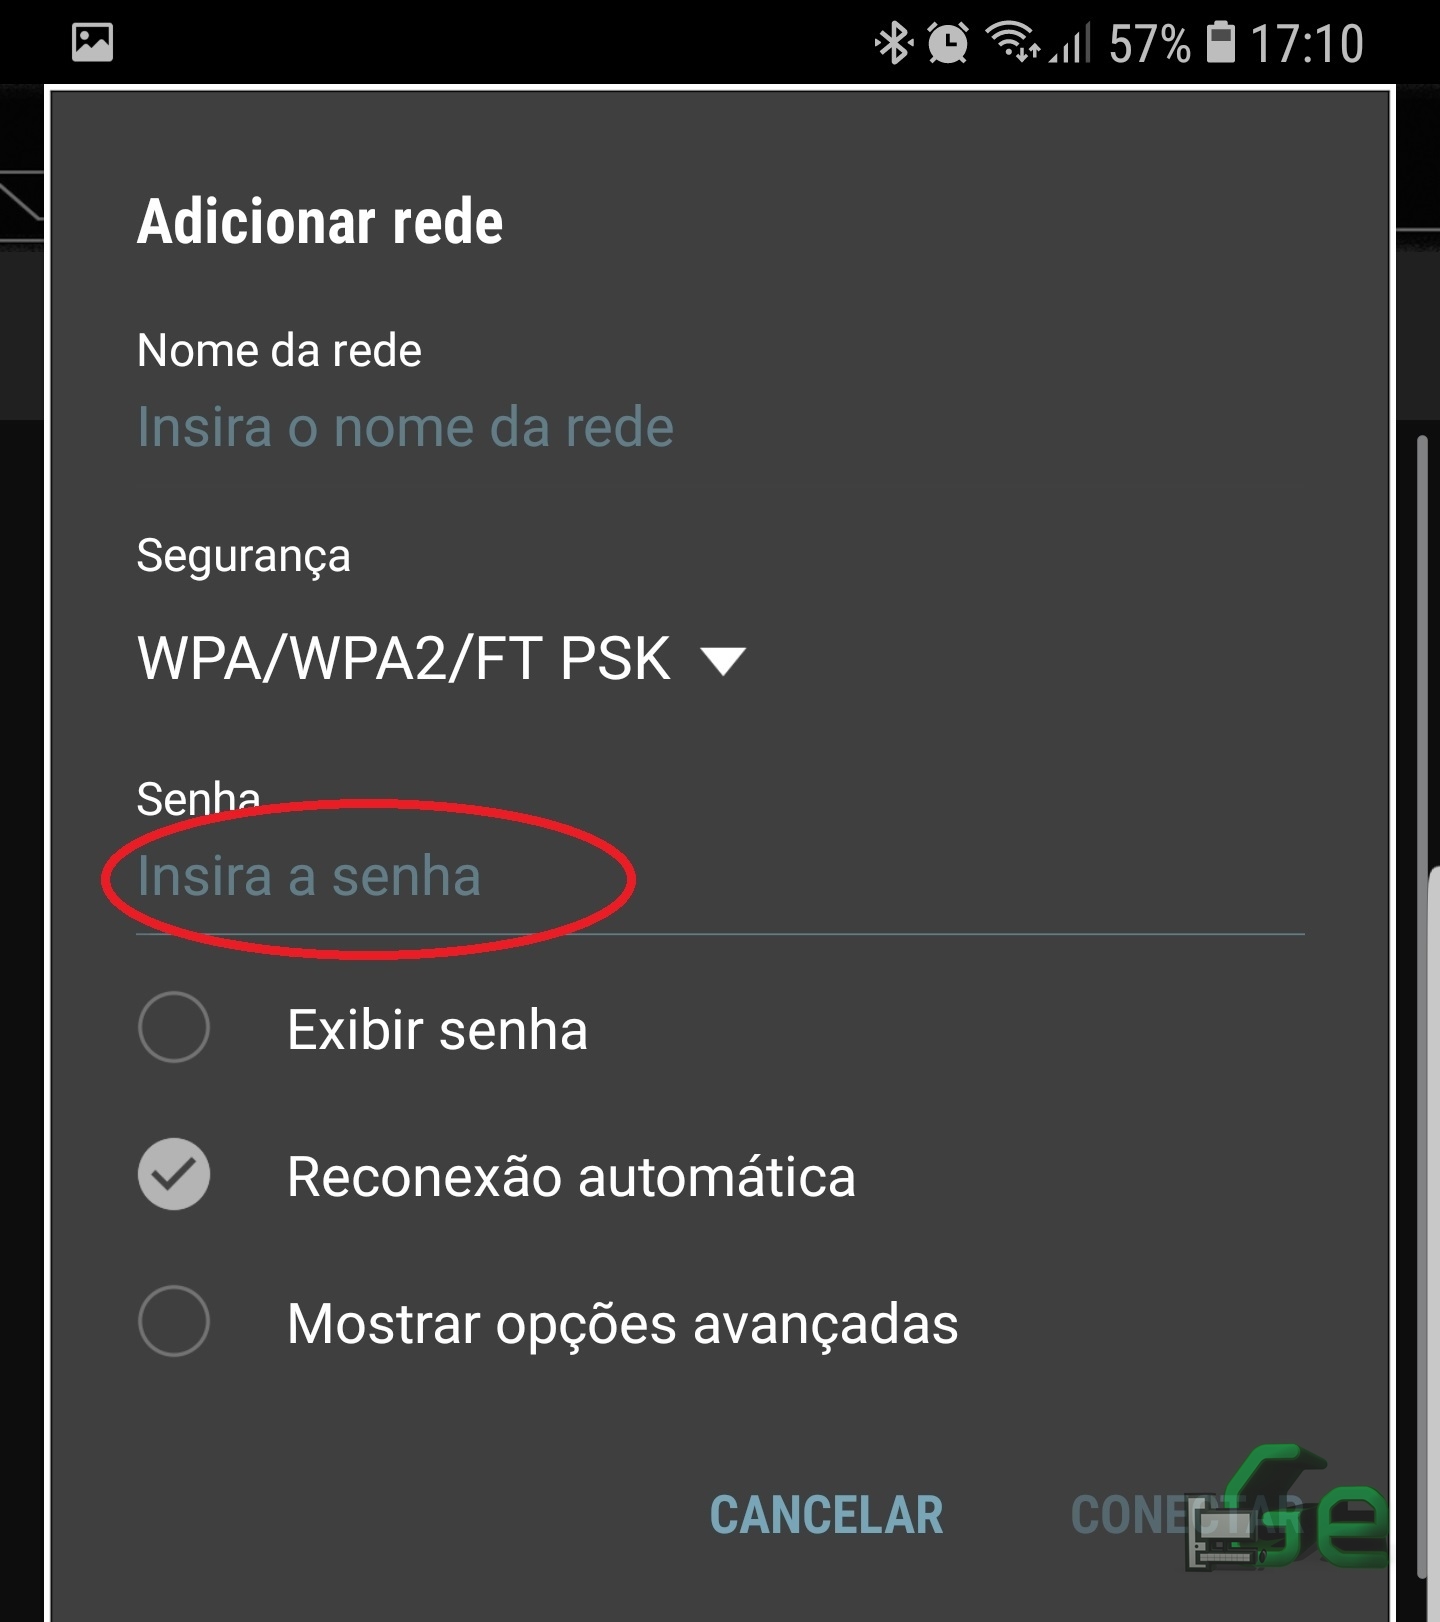Tap the clock showing 17:10
1440x1622 pixels.
pyautogui.click(x=1307, y=44)
